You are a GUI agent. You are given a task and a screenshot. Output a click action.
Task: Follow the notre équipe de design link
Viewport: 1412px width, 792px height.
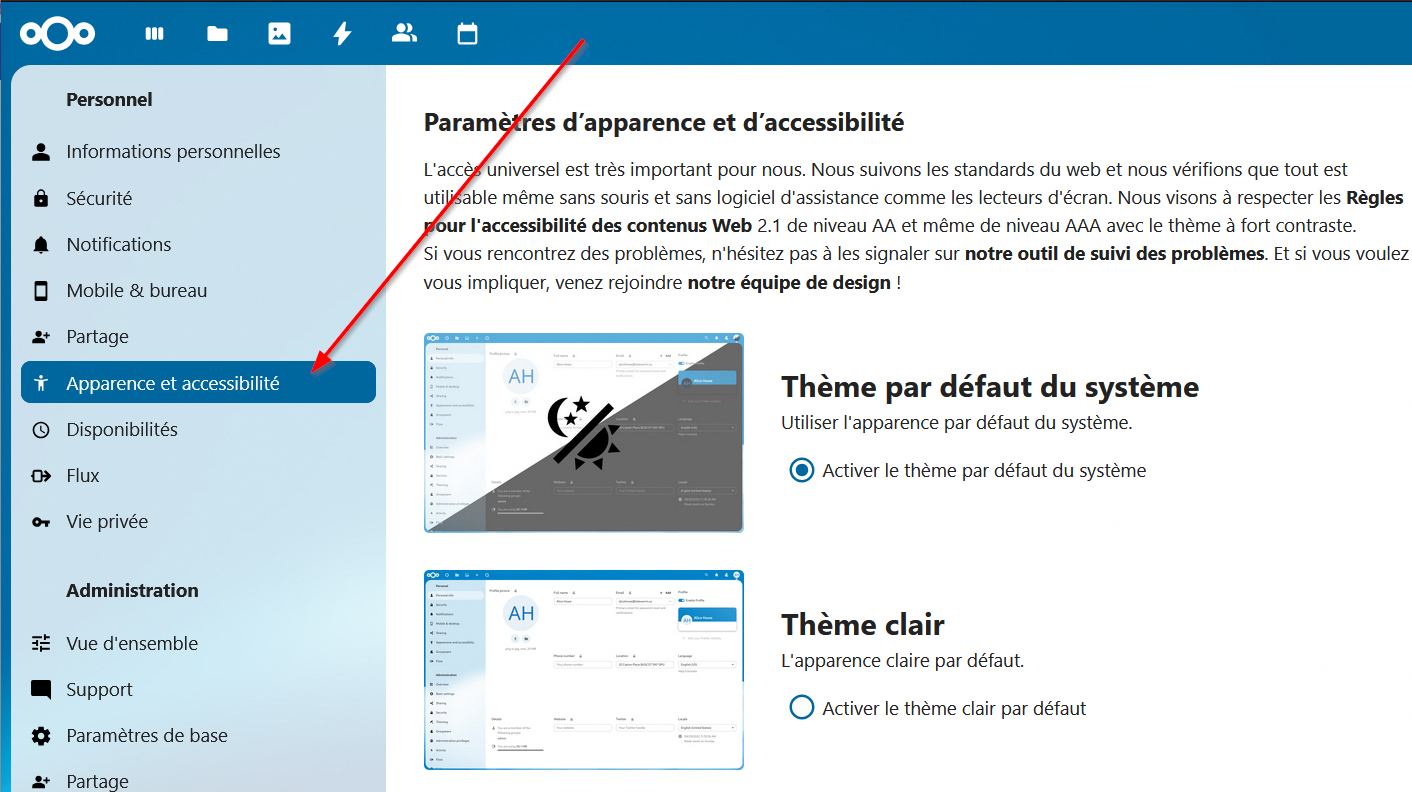[x=788, y=283]
